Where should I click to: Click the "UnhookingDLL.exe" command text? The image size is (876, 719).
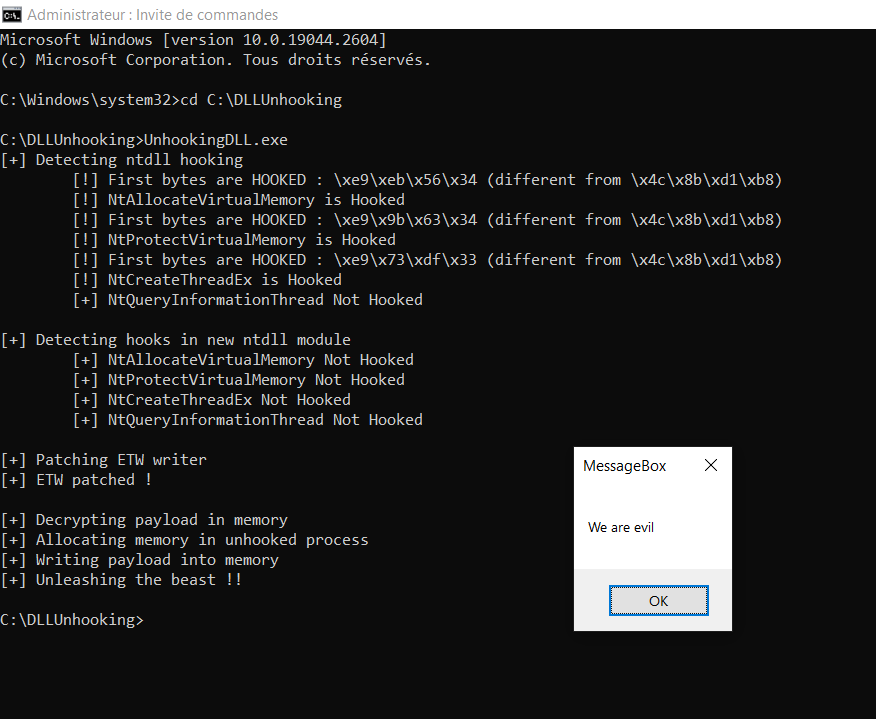[x=216, y=140]
